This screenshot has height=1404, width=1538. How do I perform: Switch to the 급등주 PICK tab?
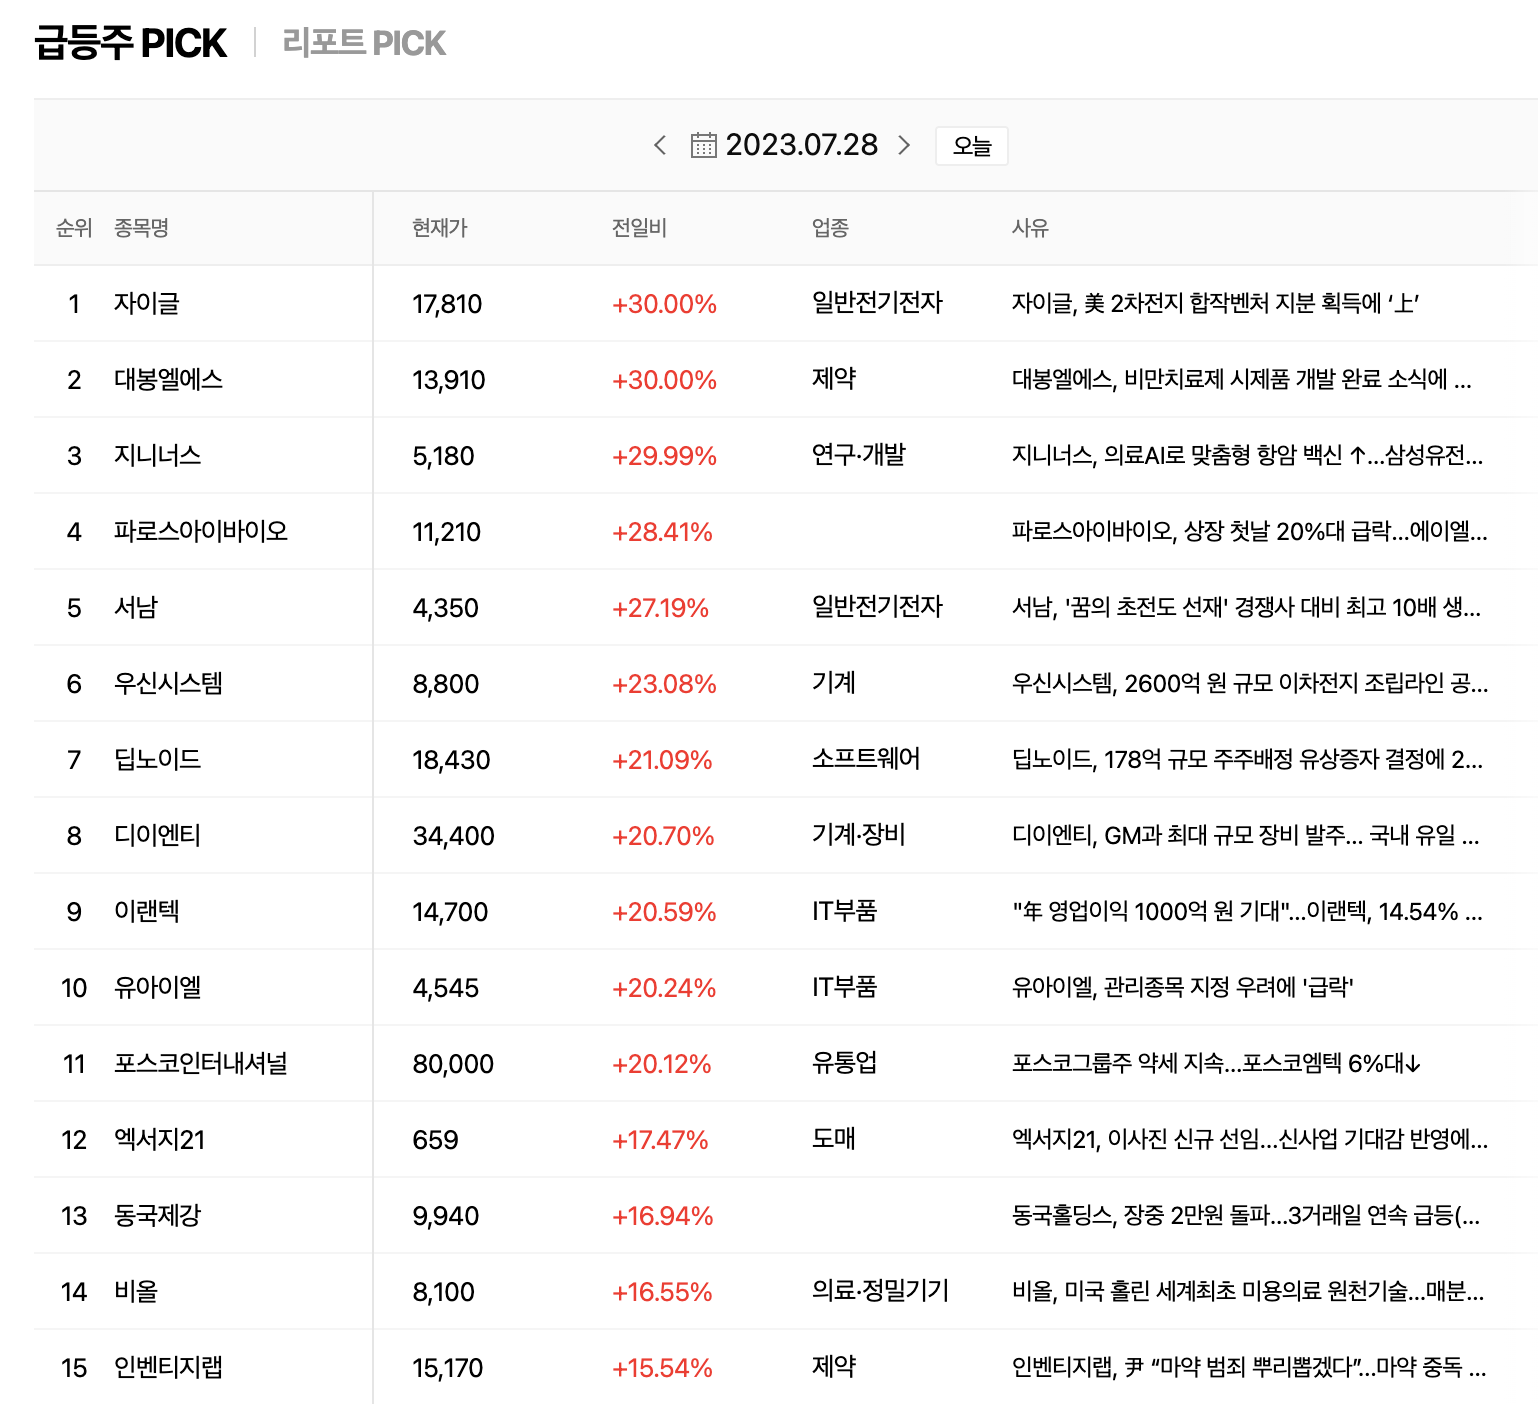point(130,43)
